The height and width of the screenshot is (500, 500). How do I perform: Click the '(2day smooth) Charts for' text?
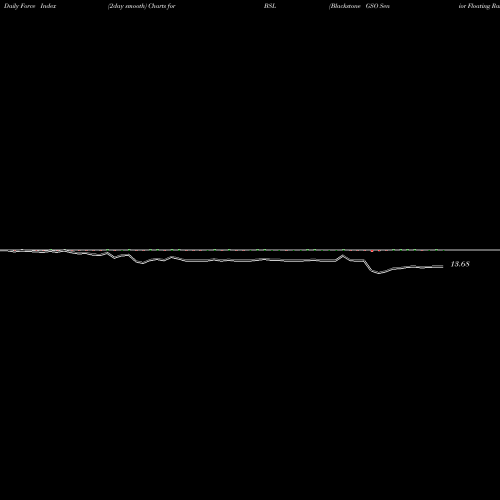[142, 6]
